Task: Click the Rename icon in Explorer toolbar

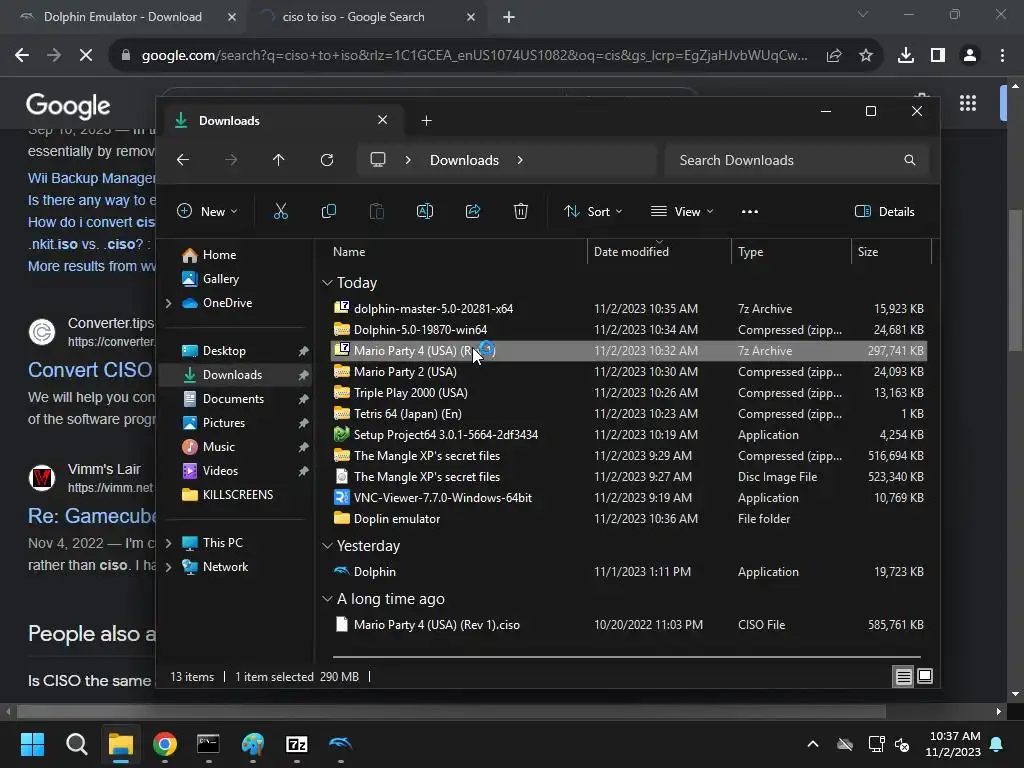Action: 424,212
